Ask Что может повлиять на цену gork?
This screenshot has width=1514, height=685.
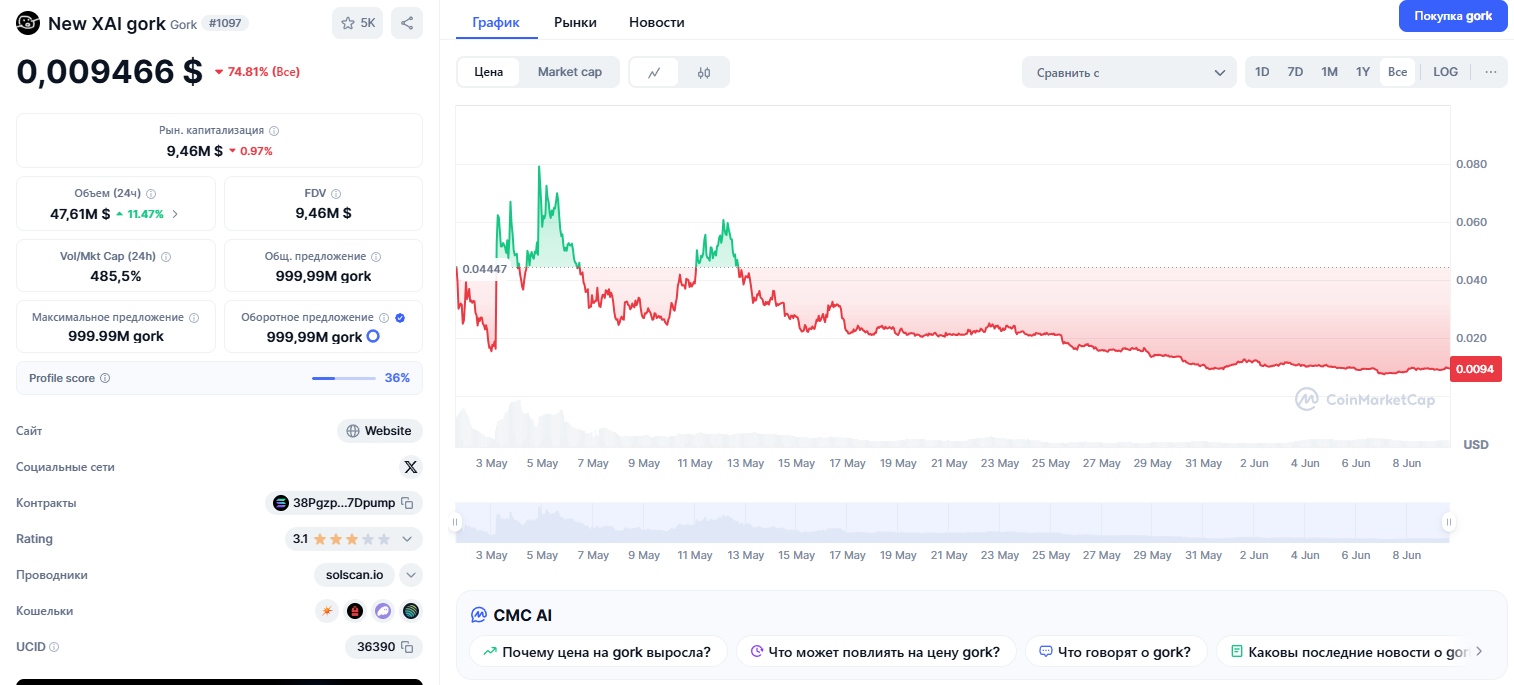click(x=876, y=652)
